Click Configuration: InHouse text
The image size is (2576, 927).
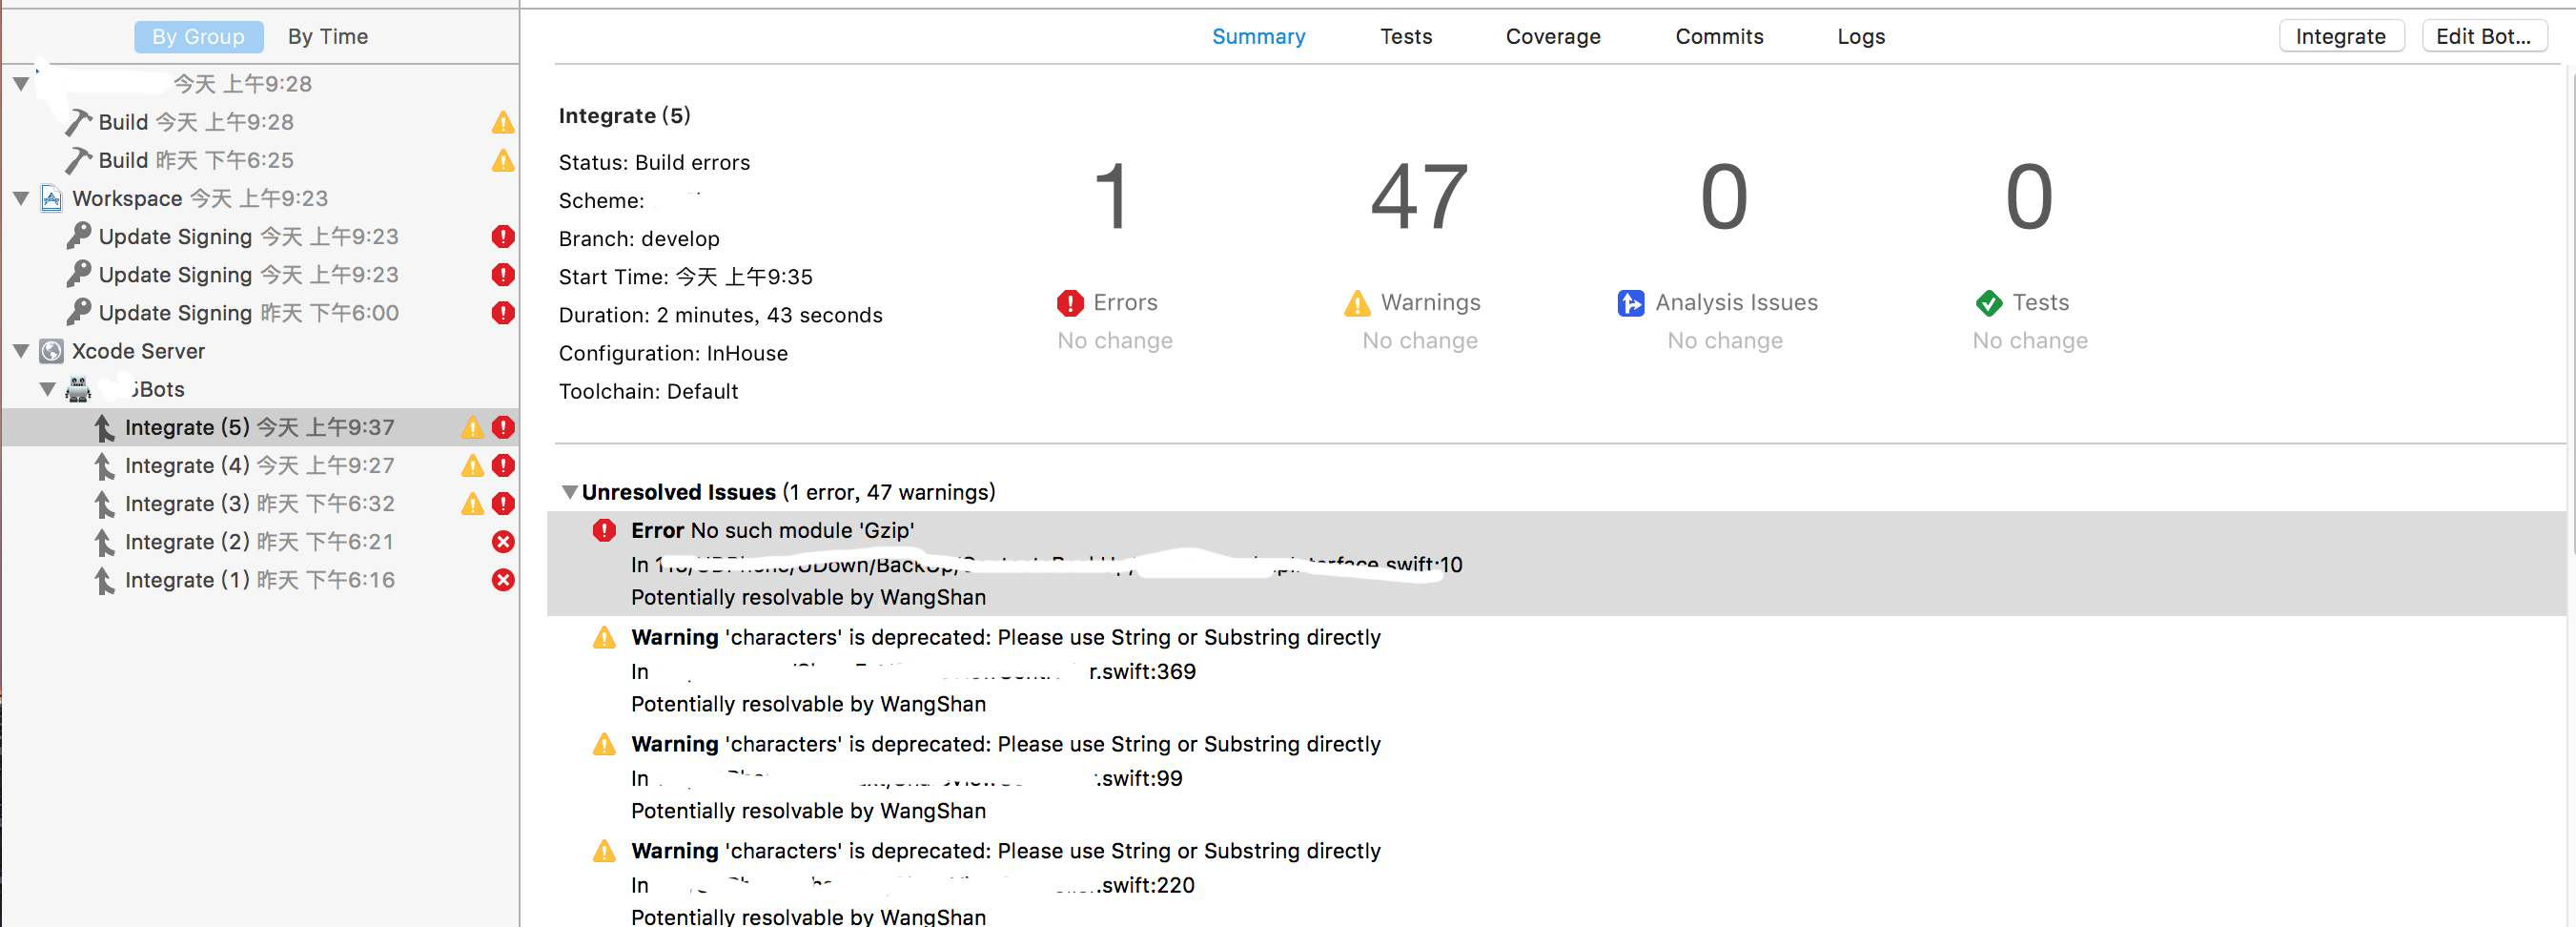click(x=673, y=354)
